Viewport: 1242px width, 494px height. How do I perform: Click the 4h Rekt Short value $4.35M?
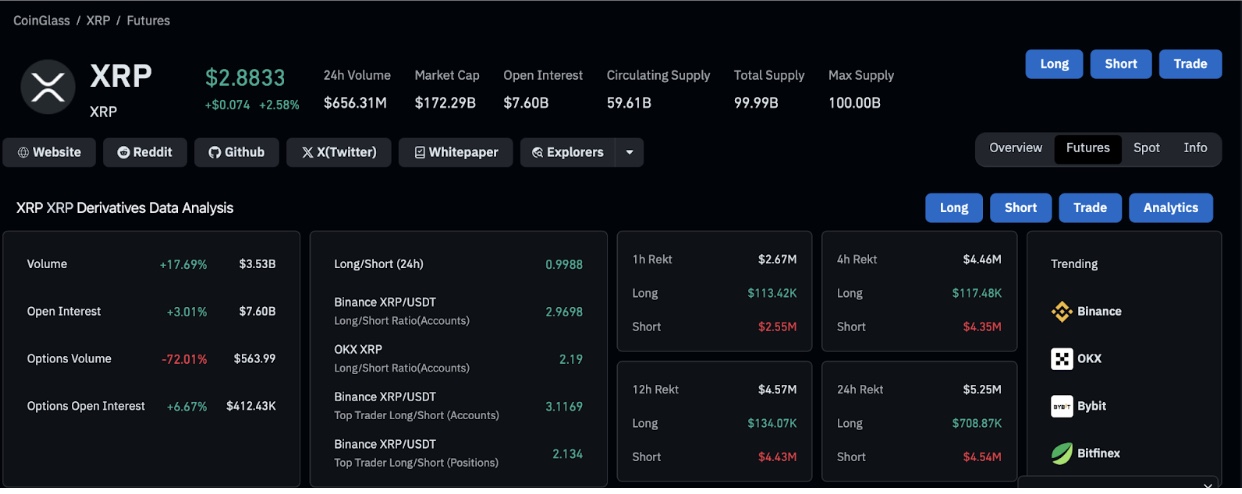click(982, 327)
